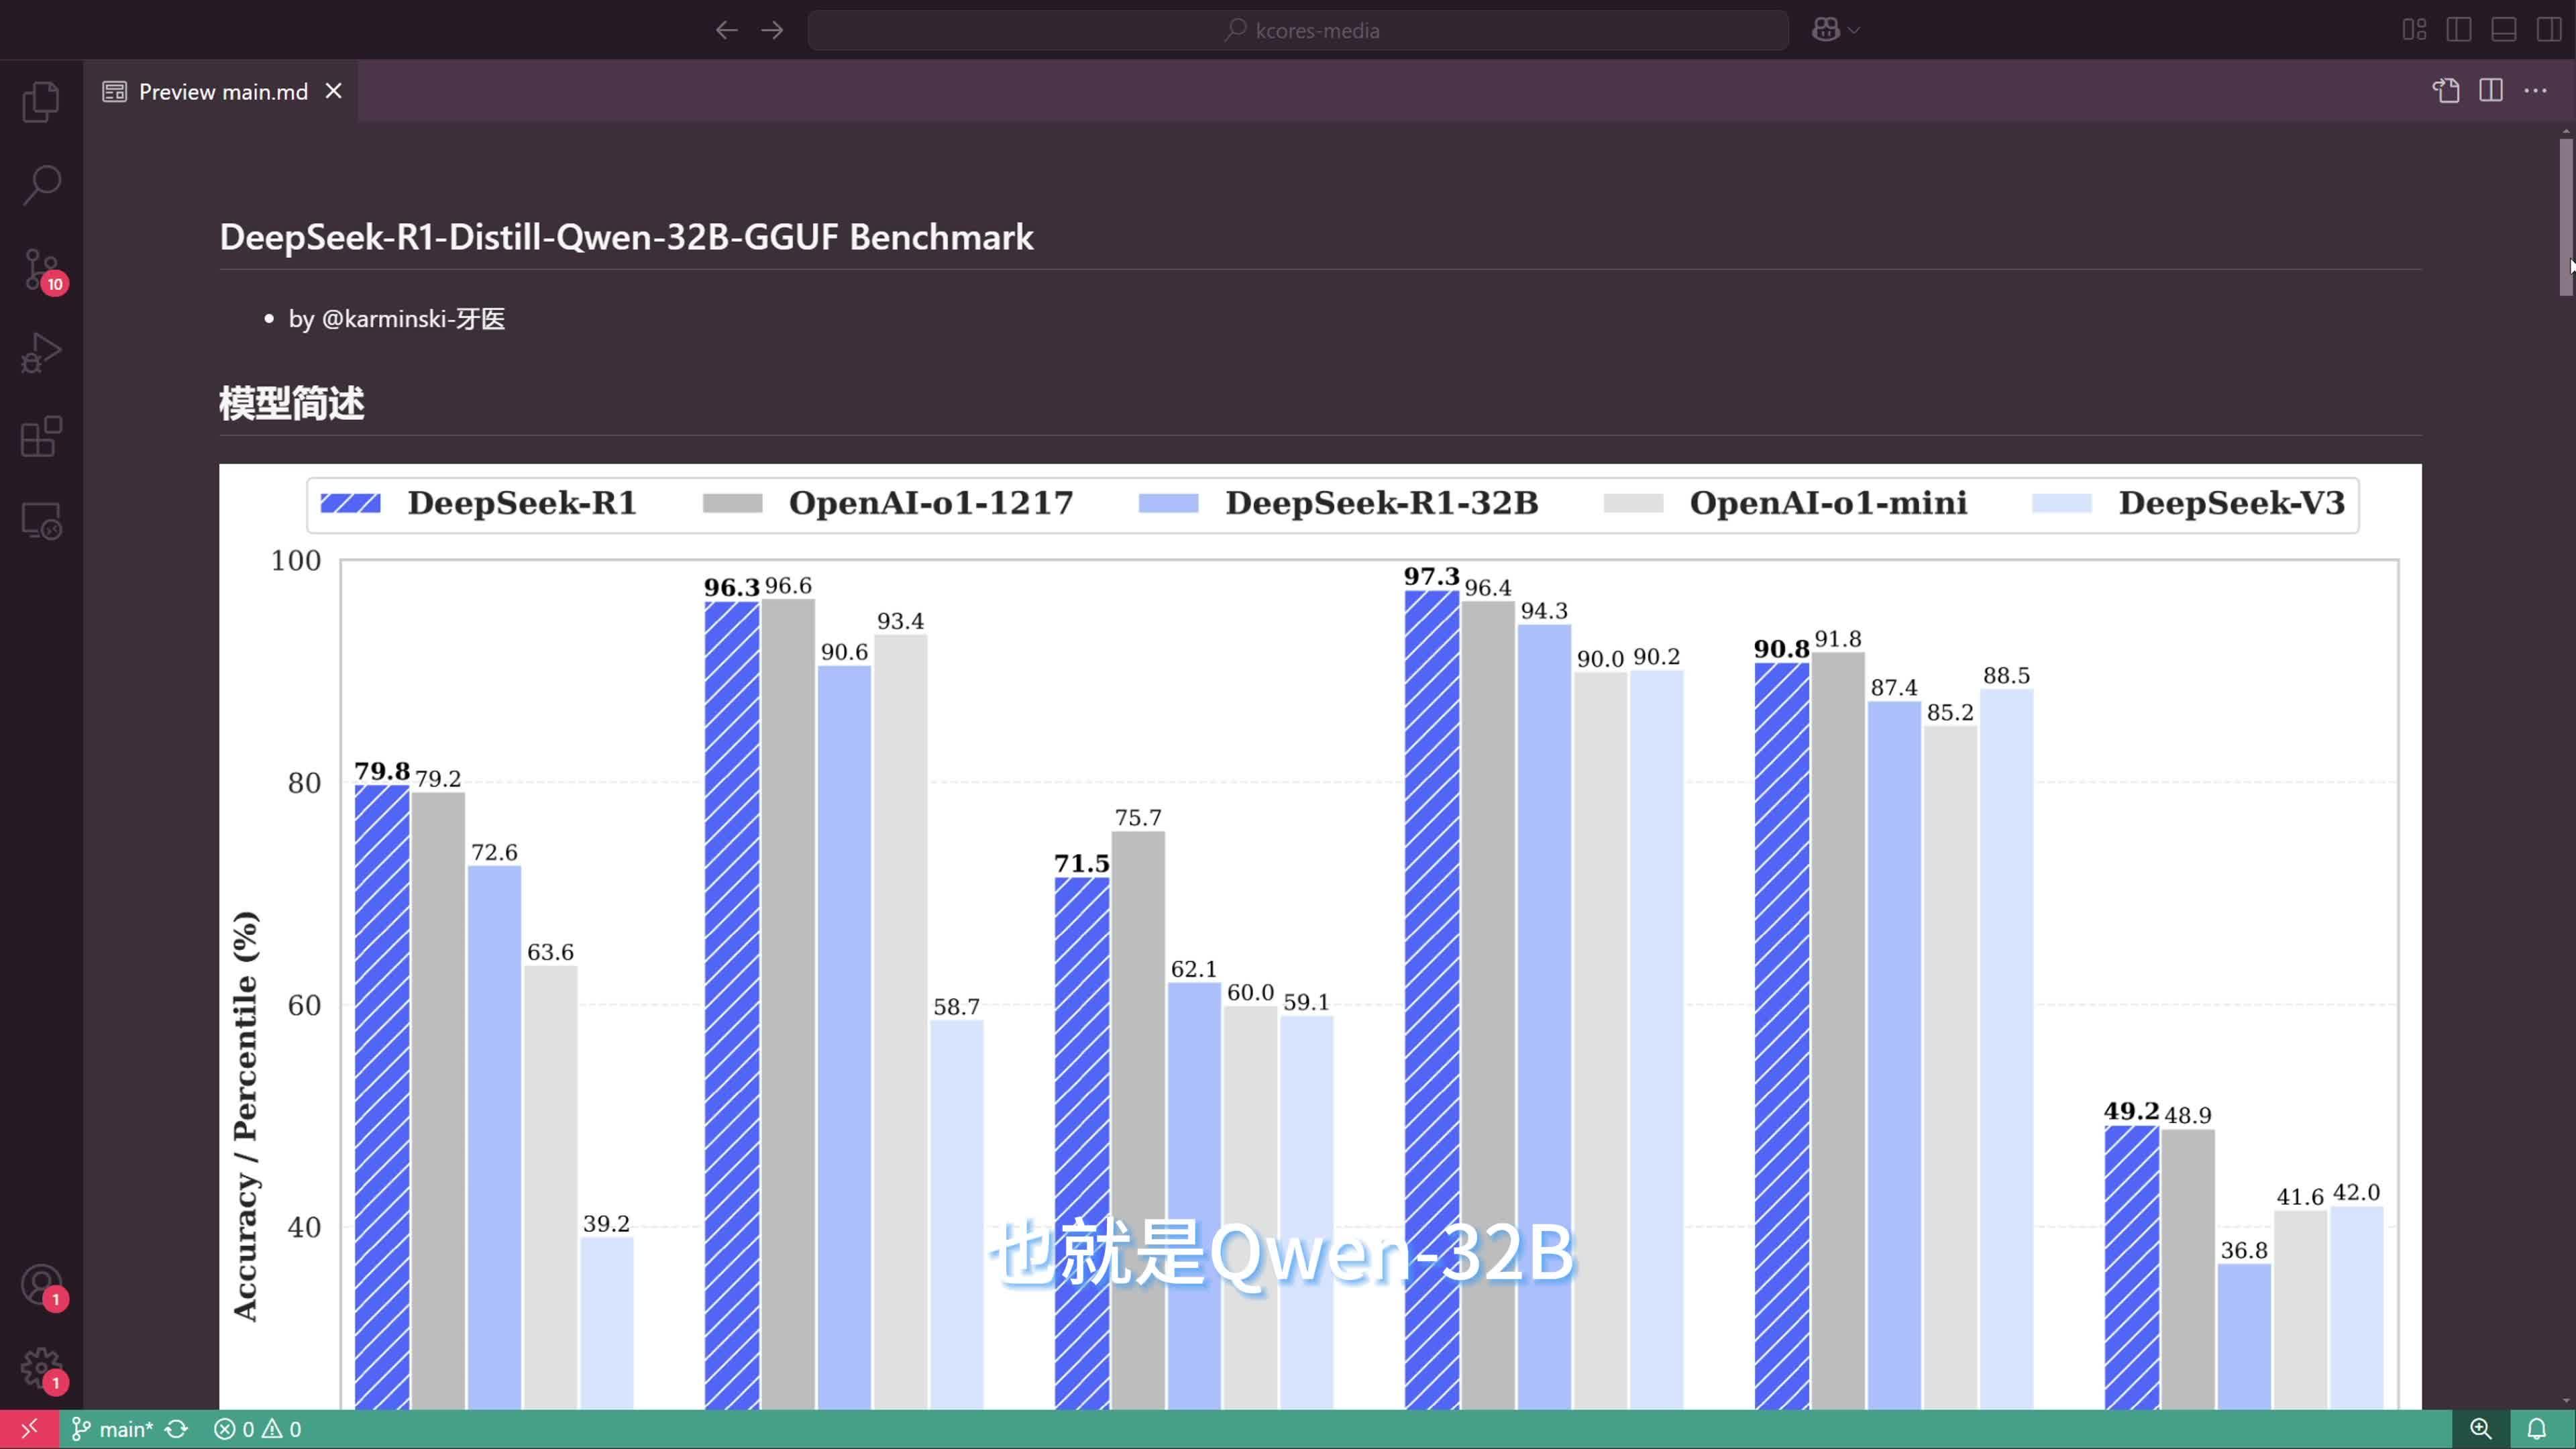Click the 71.5 bar value label

pyautogui.click(x=1081, y=864)
